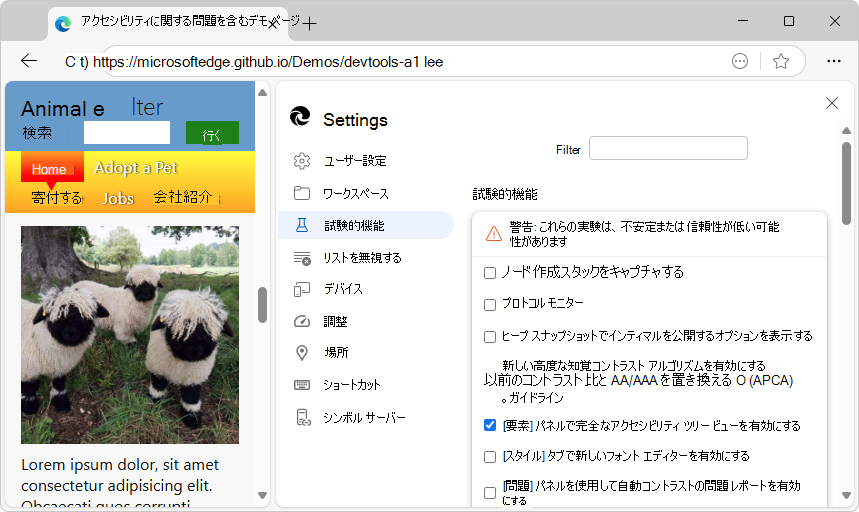Click the keyboard icon for ショートカット
Viewport: 859px width, 512px height.
(302, 385)
